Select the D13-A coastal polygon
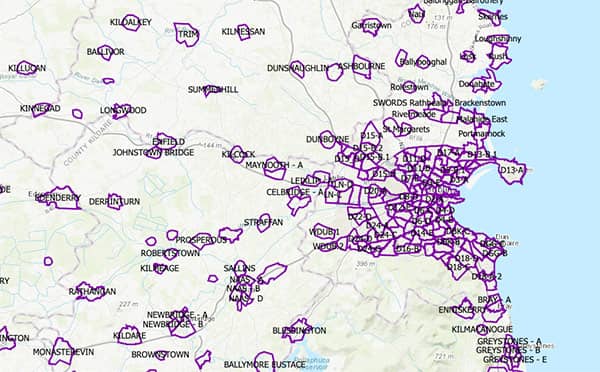 pyautogui.click(x=512, y=170)
